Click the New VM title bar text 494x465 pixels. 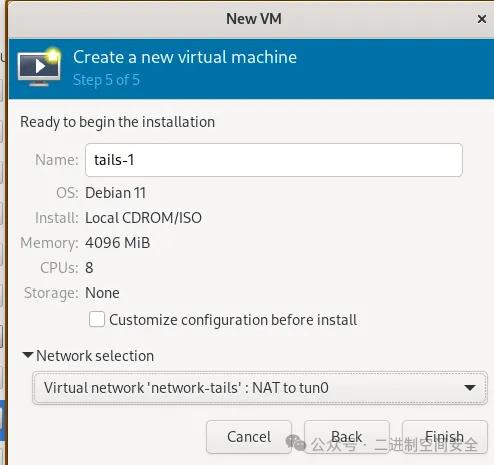pyautogui.click(x=254, y=19)
